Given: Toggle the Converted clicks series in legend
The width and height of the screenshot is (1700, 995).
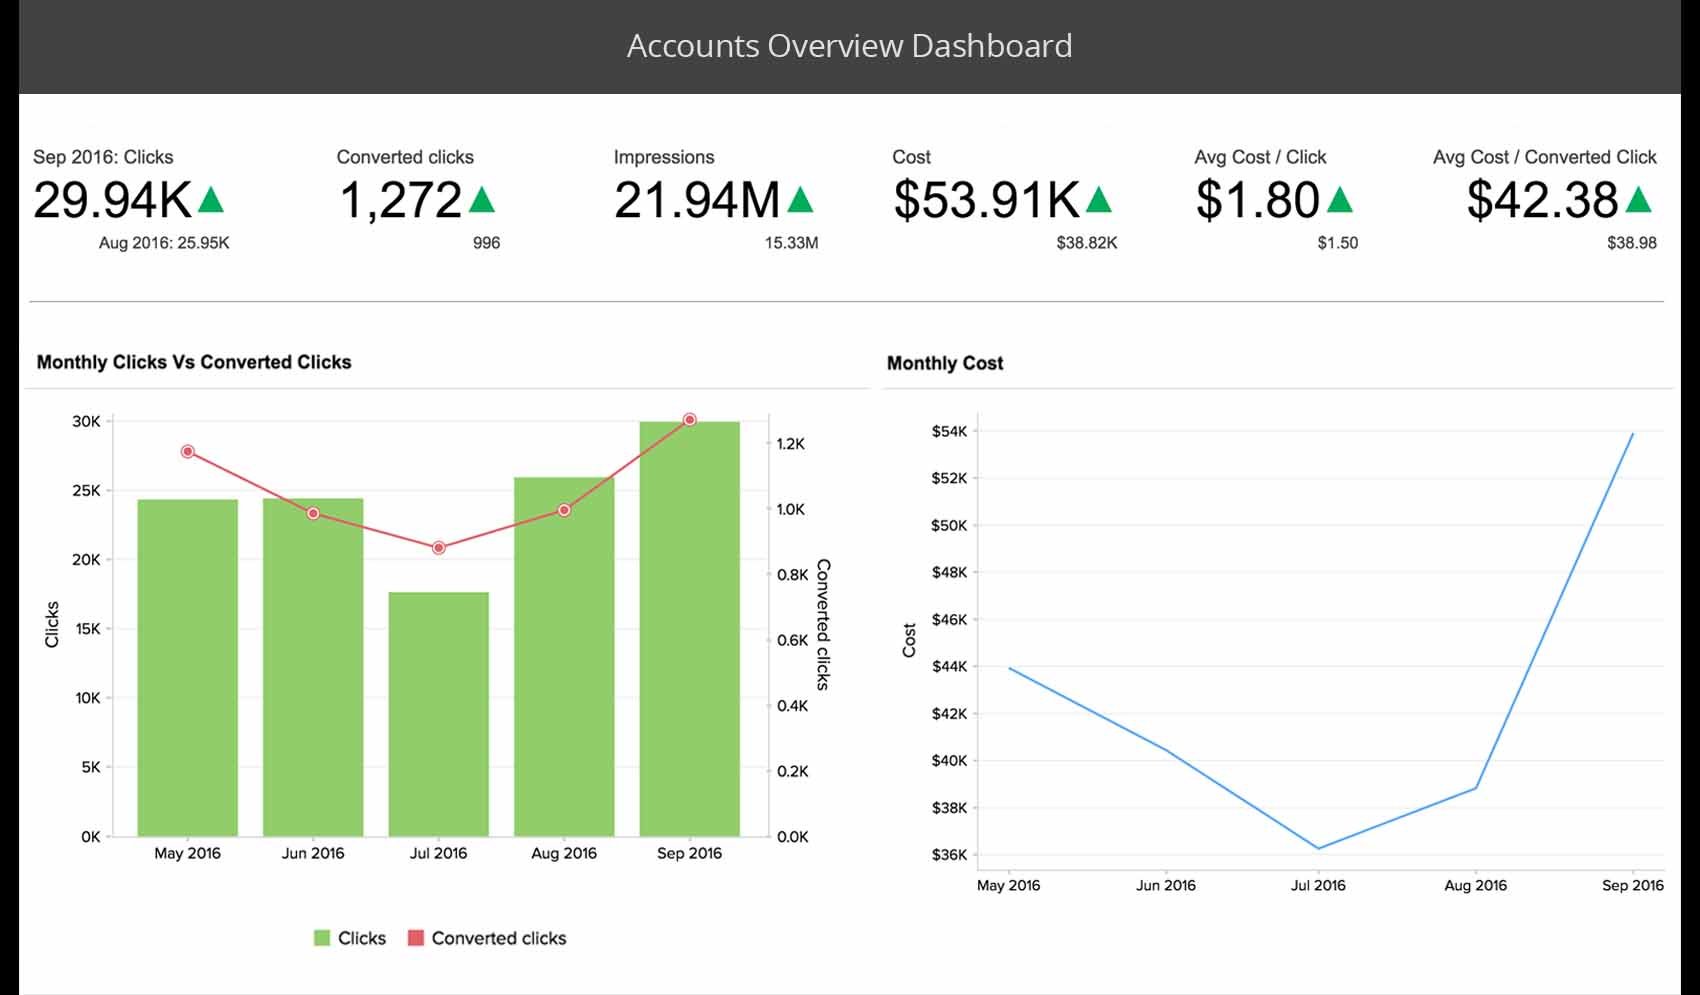Looking at the screenshot, I should click(498, 938).
